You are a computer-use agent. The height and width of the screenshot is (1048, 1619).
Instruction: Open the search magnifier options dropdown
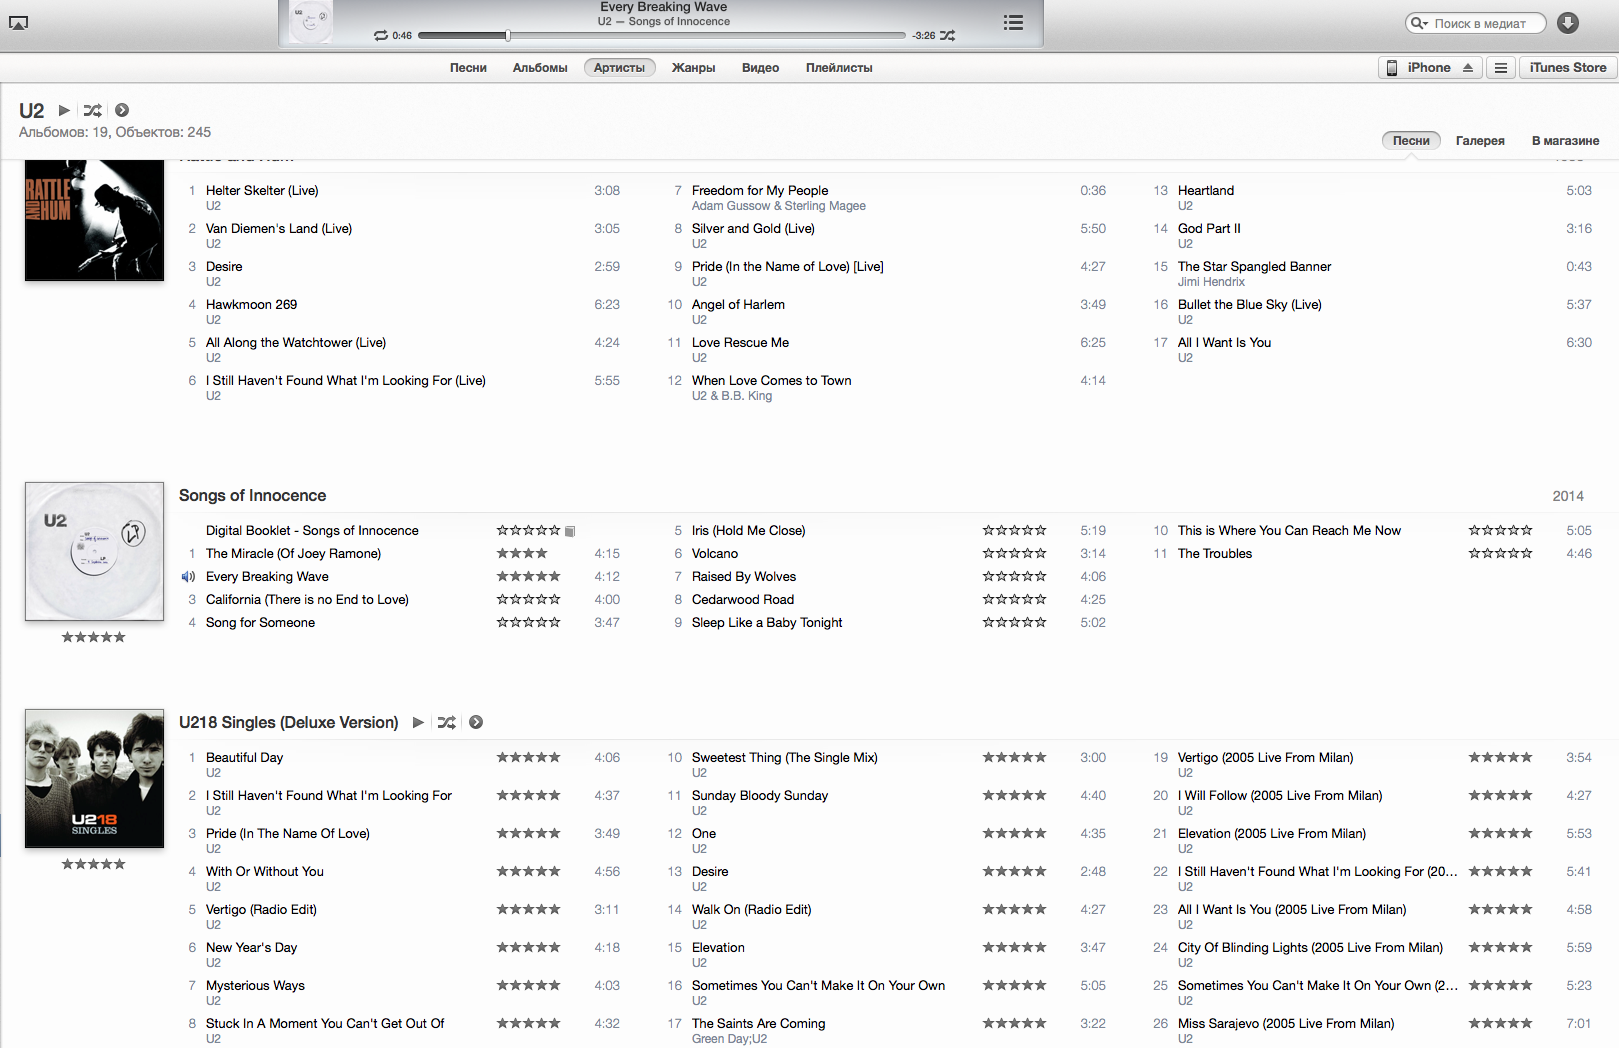coord(1419,23)
